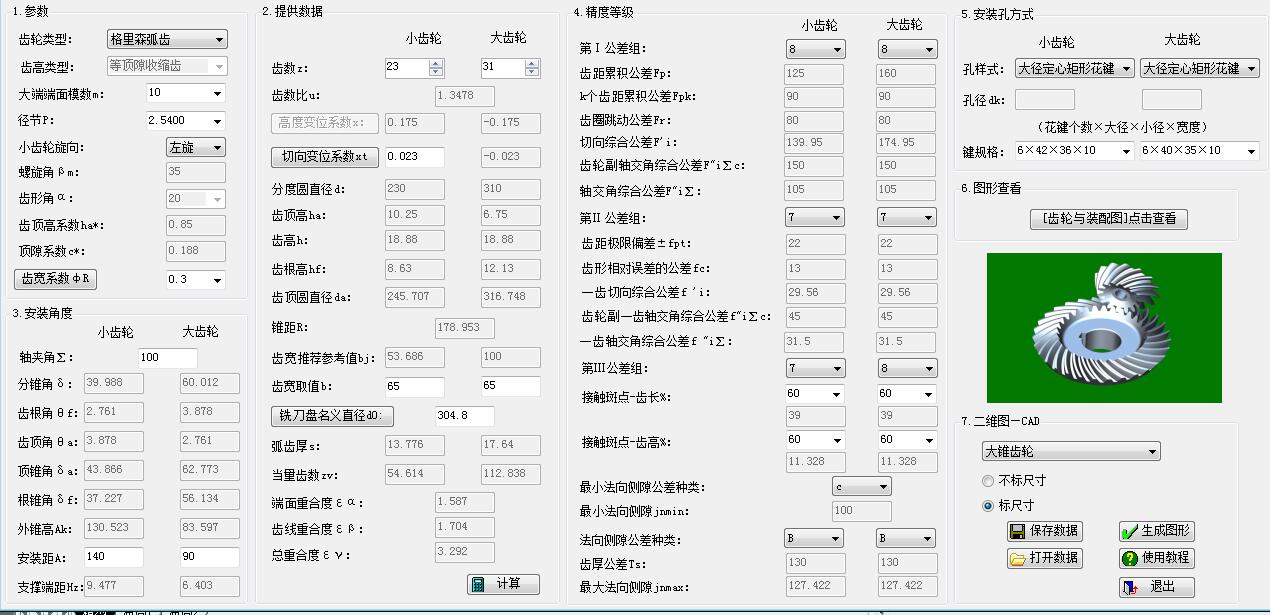Open the large gear 键规格 6×40×35×10 dropdown
The height and width of the screenshot is (615, 1270).
tap(1200, 151)
